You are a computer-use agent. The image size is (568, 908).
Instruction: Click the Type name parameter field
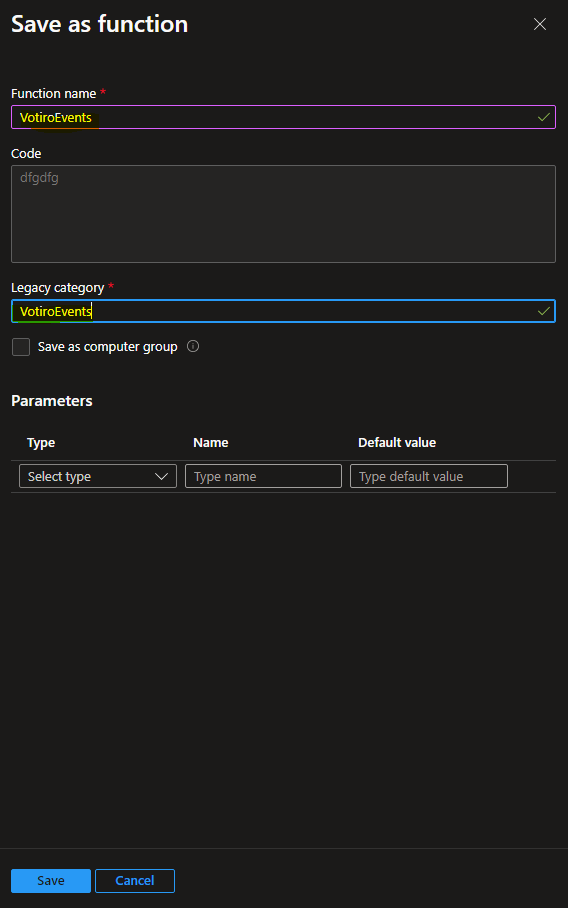pos(263,476)
